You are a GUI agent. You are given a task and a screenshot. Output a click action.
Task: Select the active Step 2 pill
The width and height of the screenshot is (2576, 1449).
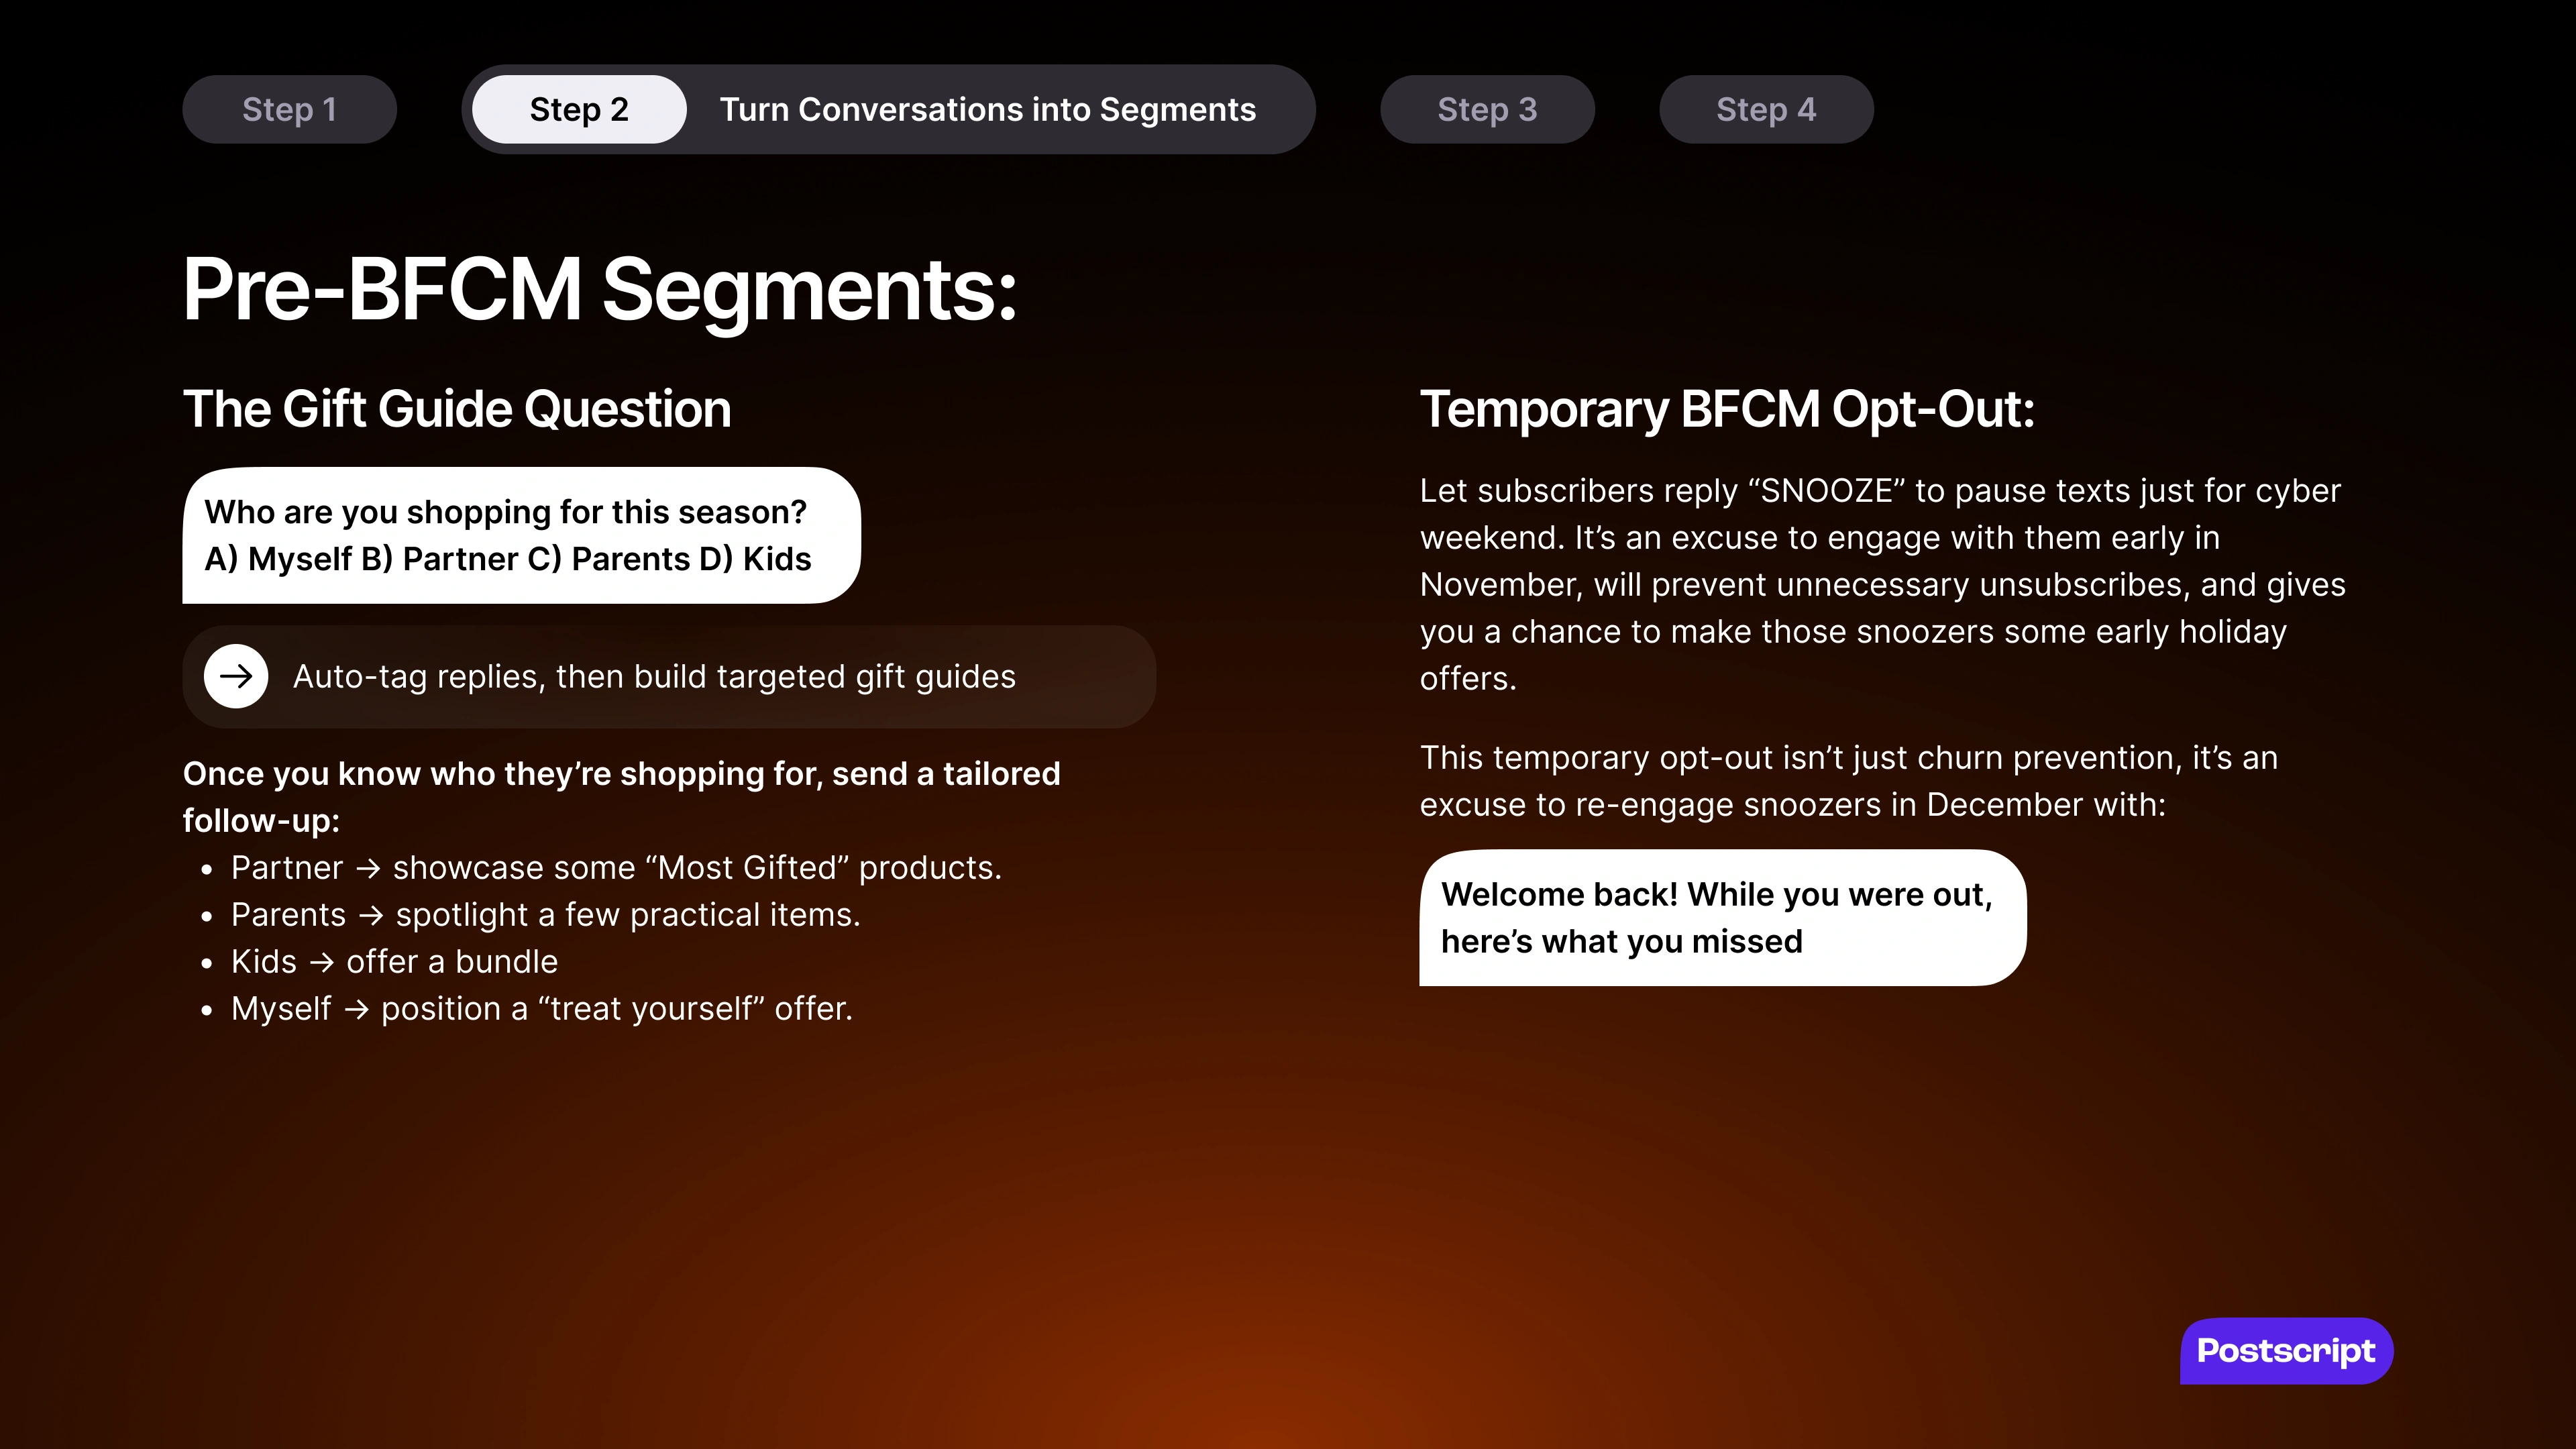click(x=579, y=109)
